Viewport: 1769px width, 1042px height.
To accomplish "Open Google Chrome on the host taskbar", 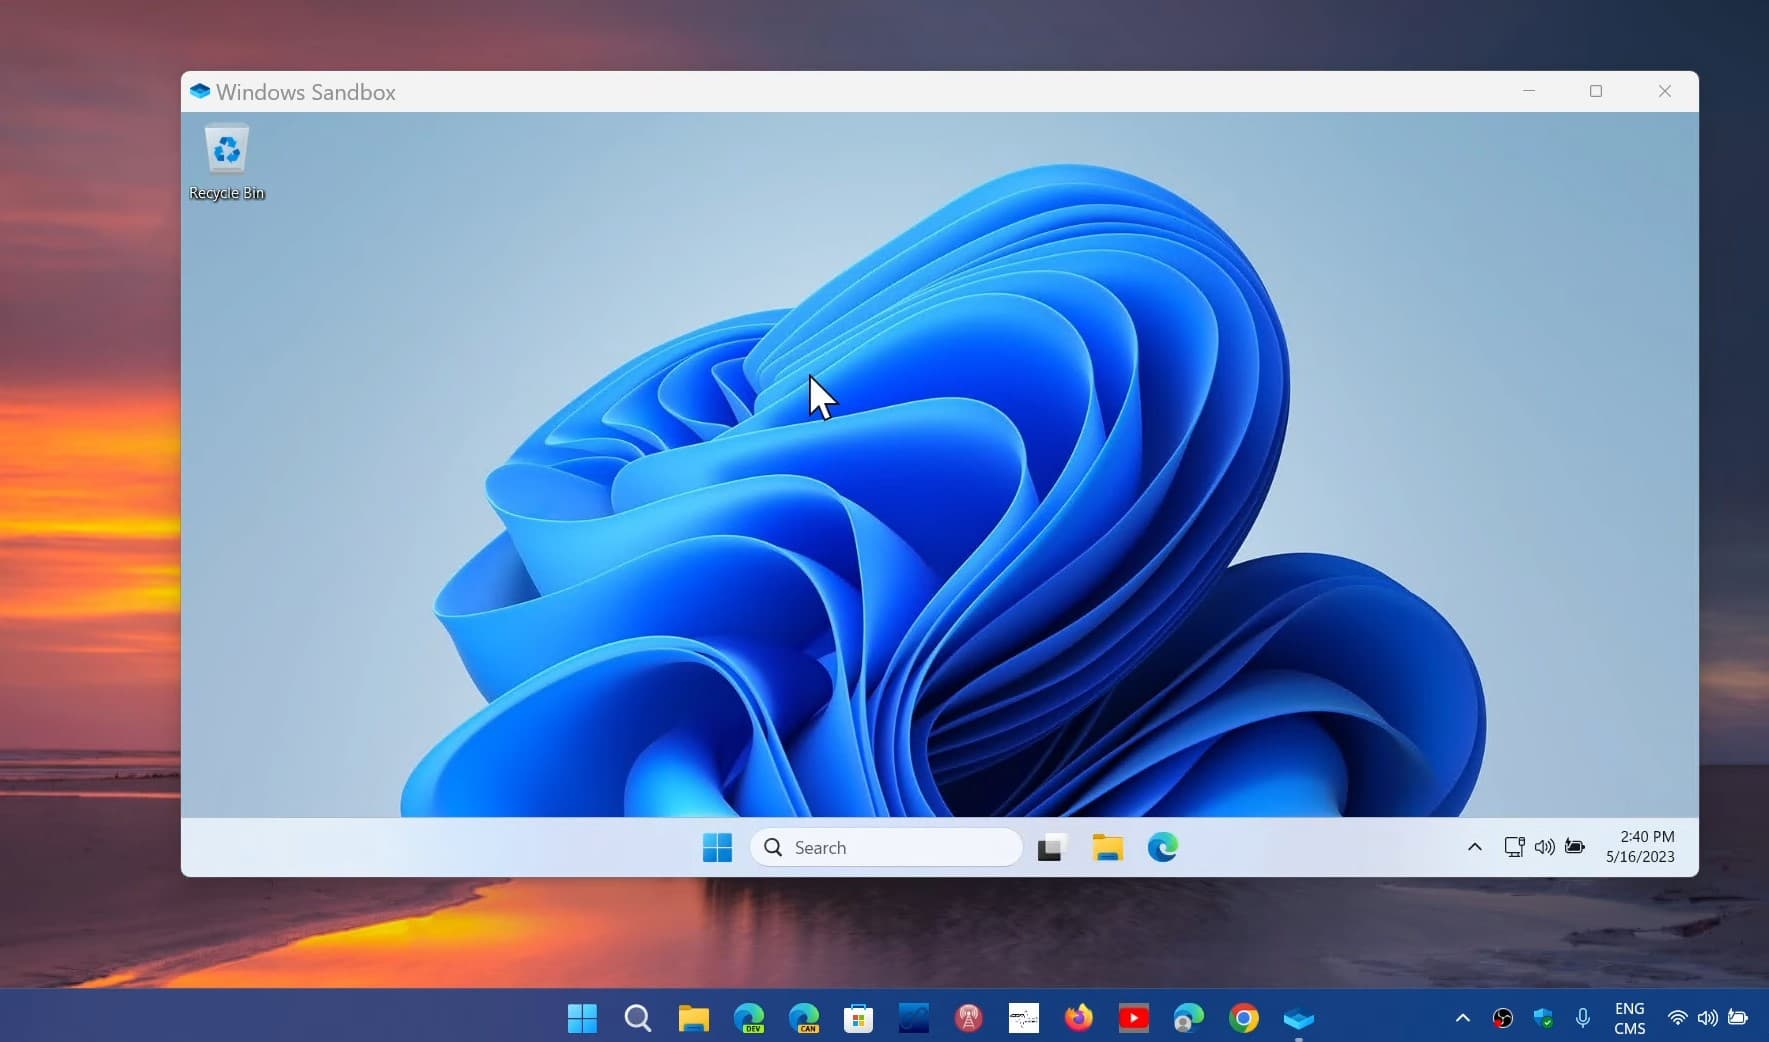I will [x=1242, y=1018].
